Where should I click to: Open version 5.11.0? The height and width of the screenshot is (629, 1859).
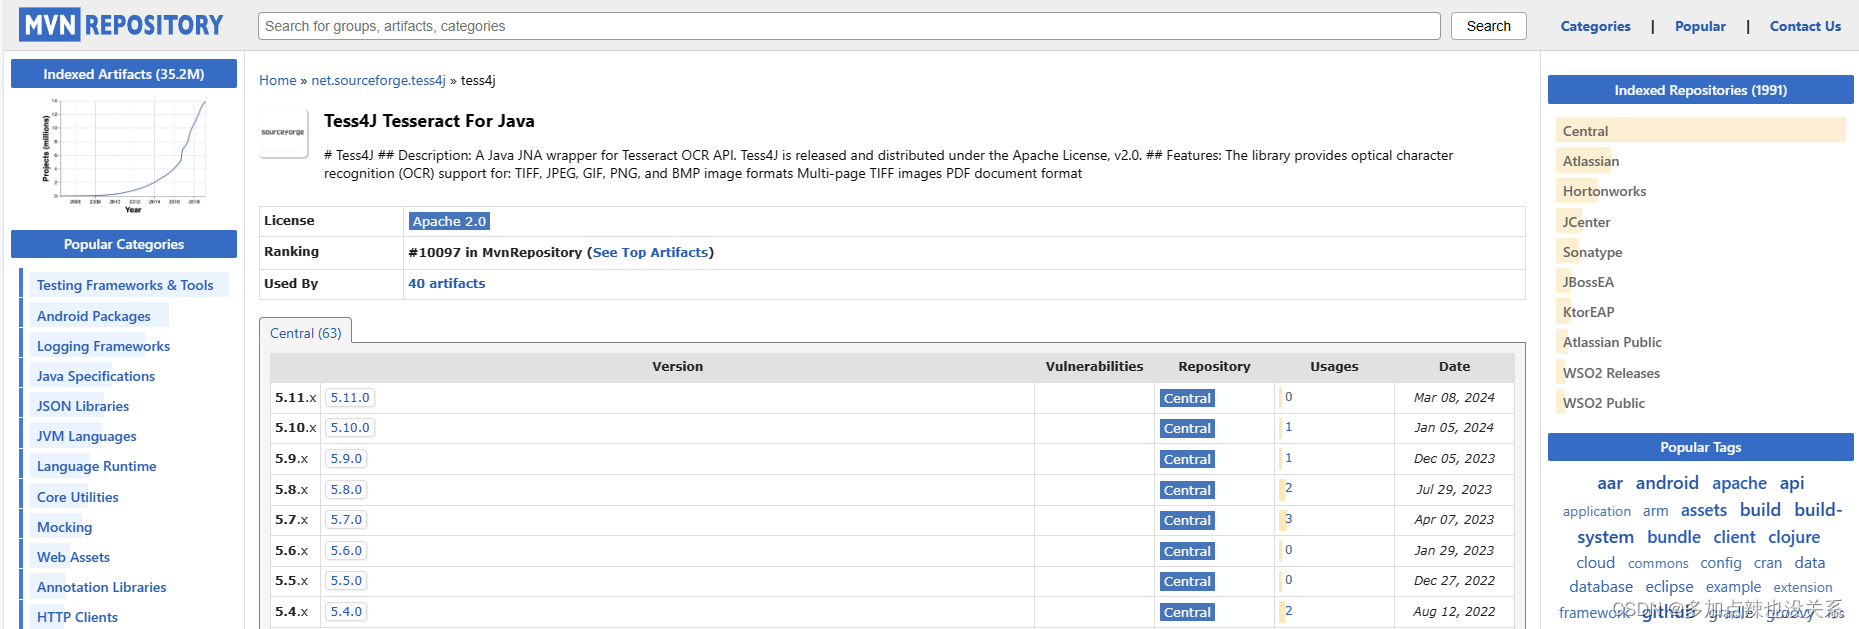(350, 397)
